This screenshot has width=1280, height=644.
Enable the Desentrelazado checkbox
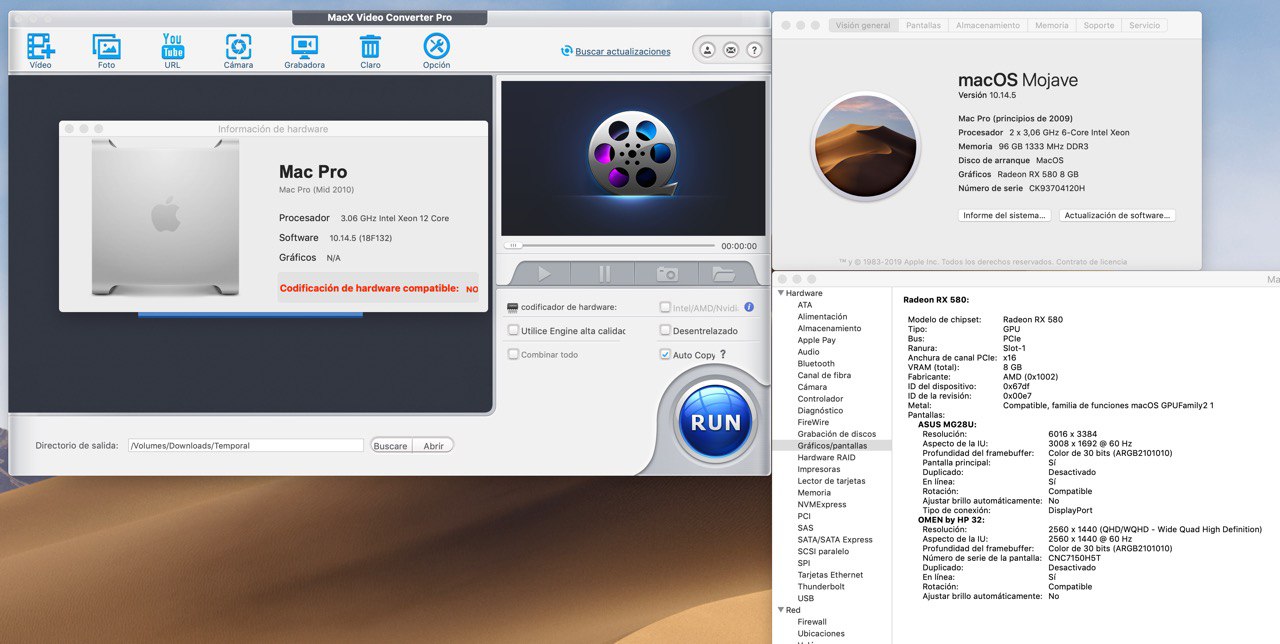click(x=665, y=330)
